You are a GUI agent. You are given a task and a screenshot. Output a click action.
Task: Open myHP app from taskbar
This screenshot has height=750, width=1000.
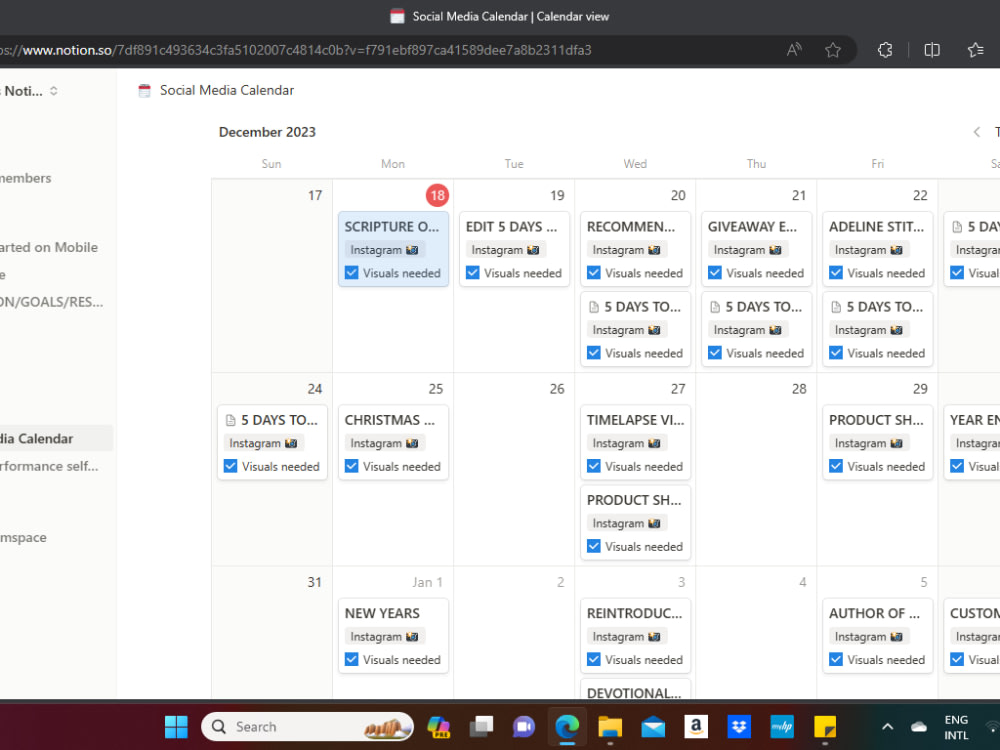[x=782, y=726]
